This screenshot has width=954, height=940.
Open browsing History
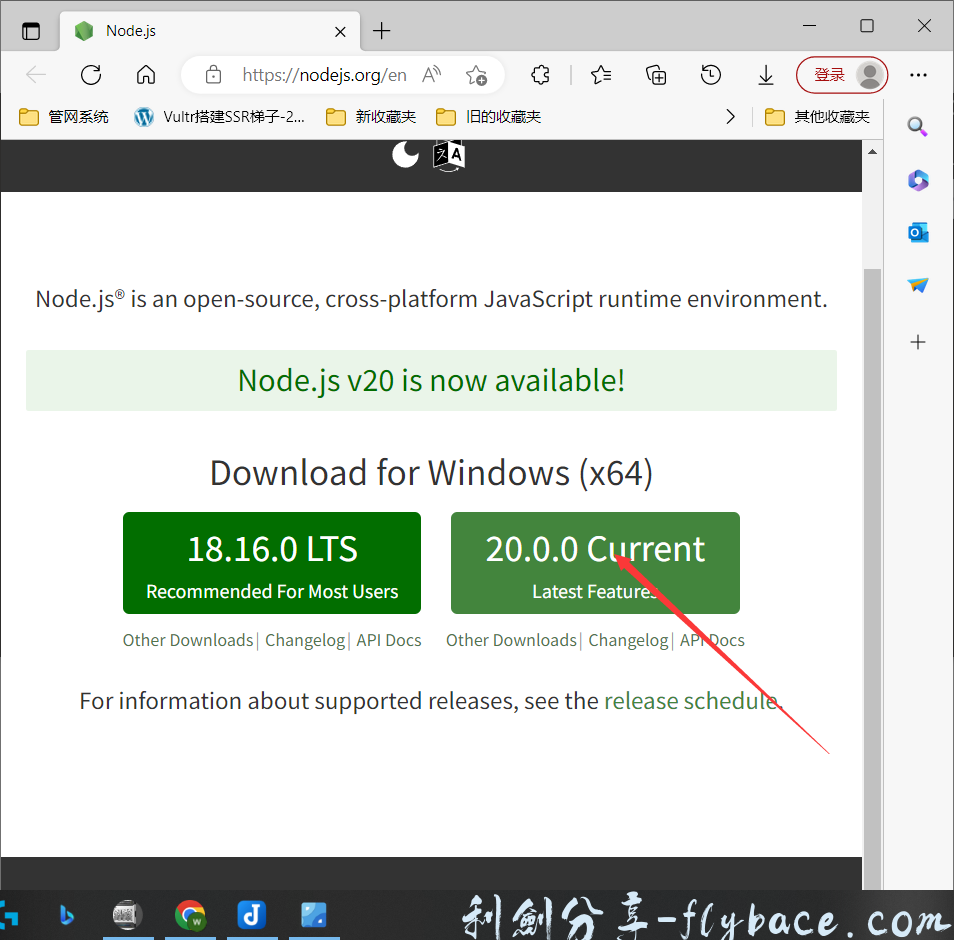pyautogui.click(x=711, y=75)
